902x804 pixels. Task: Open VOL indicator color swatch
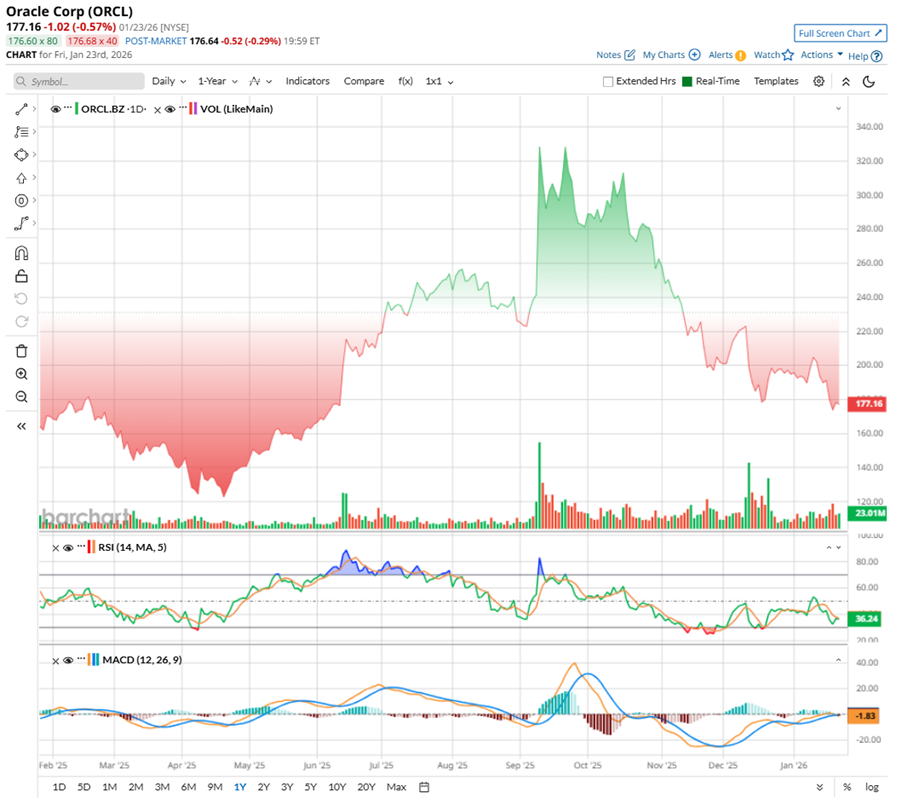(193, 109)
